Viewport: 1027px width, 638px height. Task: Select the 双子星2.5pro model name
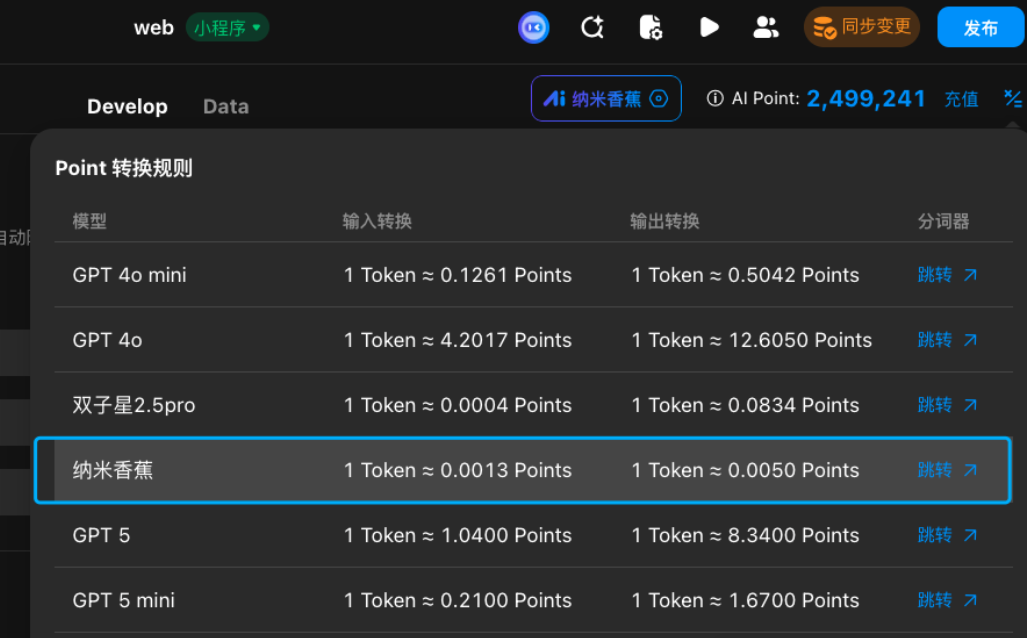click(x=134, y=405)
